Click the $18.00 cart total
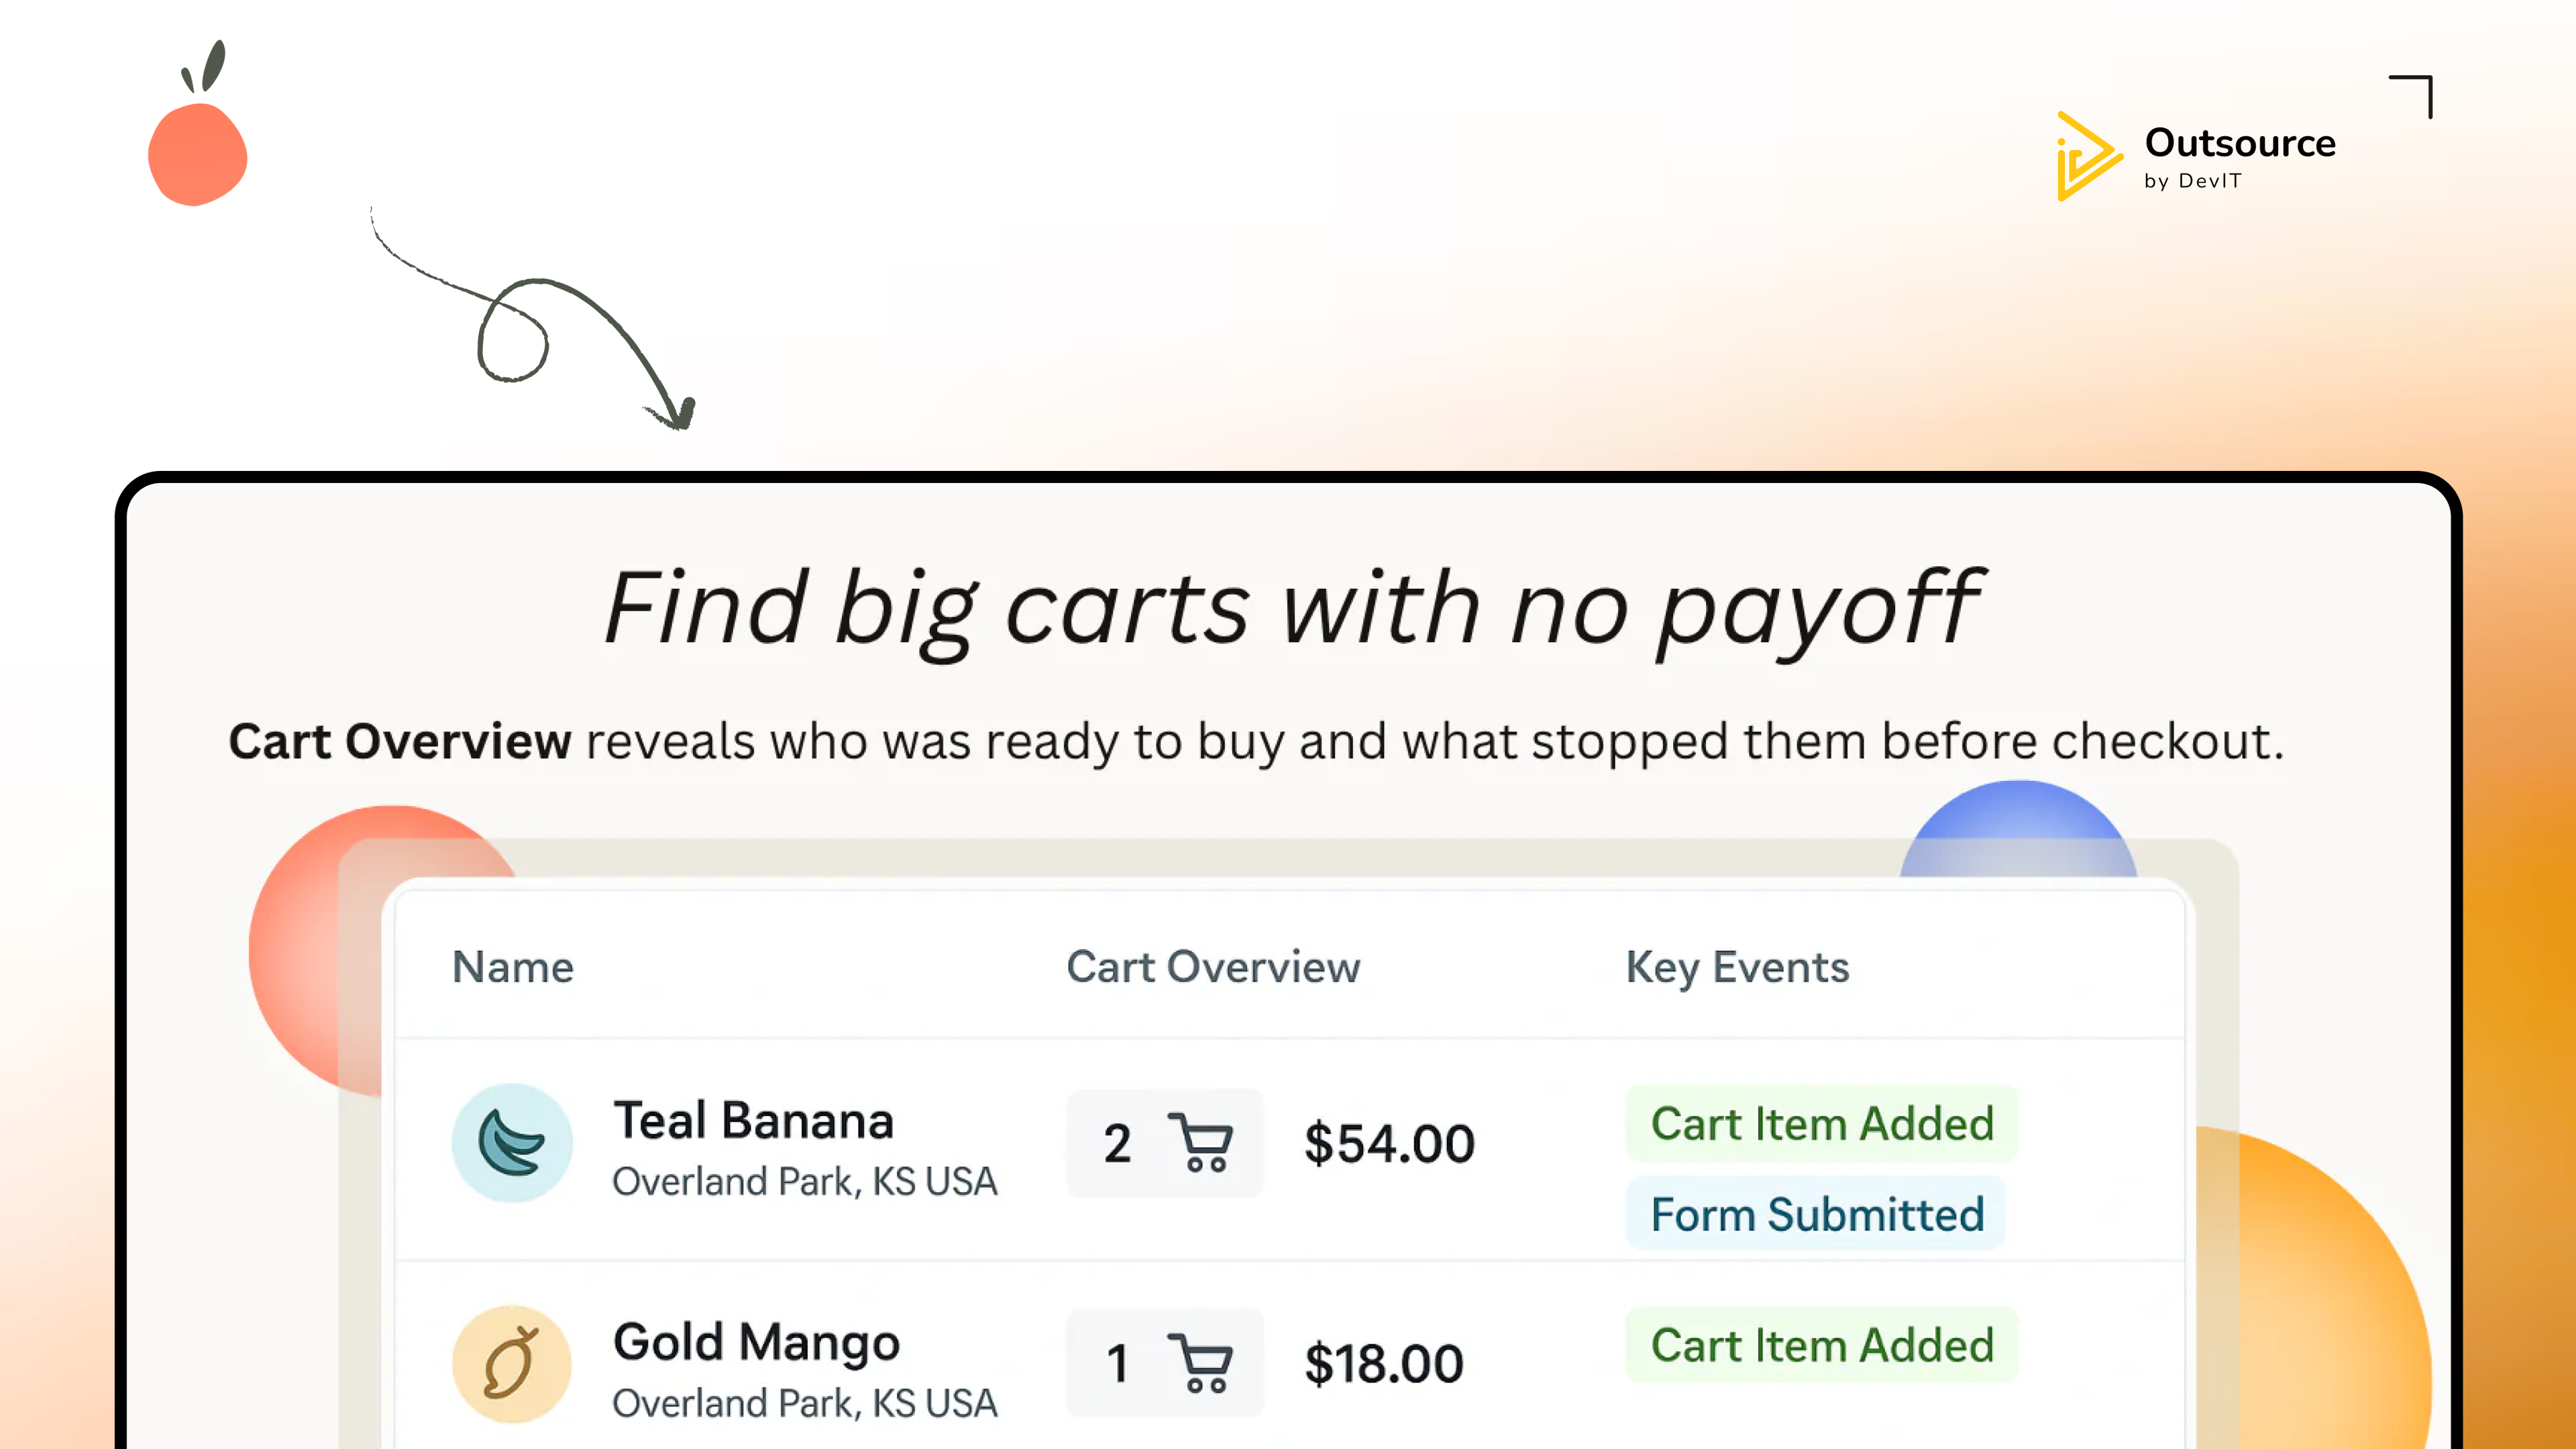This screenshot has height=1449, width=2576. [1384, 1363]
